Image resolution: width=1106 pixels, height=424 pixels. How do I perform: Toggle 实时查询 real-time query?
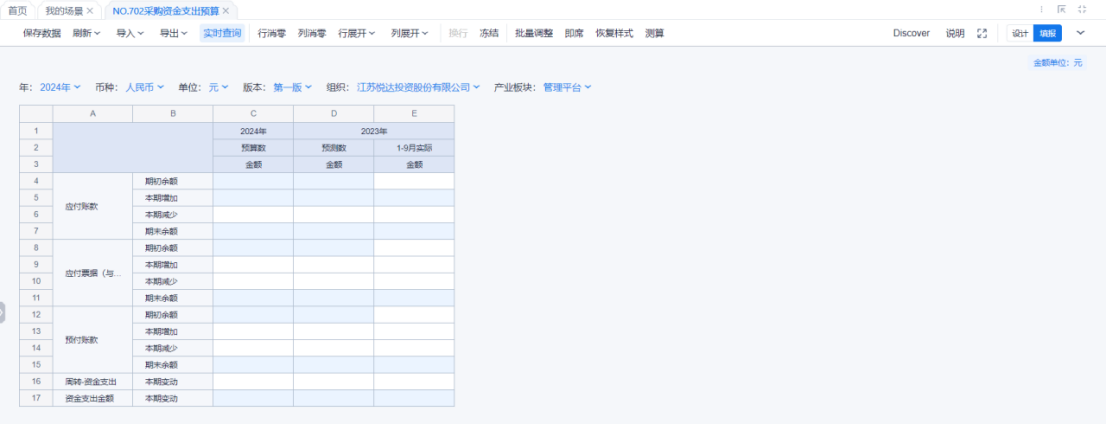[222, 33]
